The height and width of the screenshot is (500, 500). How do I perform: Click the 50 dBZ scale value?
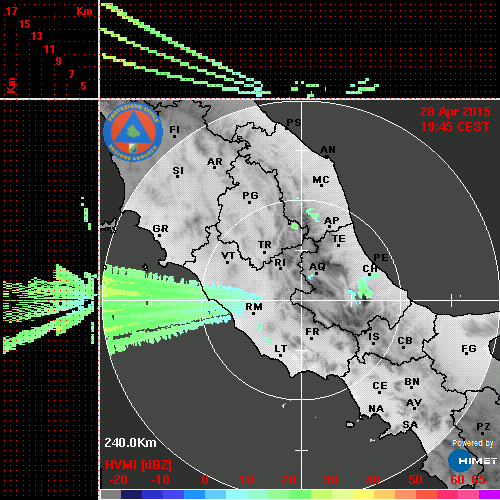point(415,480)
